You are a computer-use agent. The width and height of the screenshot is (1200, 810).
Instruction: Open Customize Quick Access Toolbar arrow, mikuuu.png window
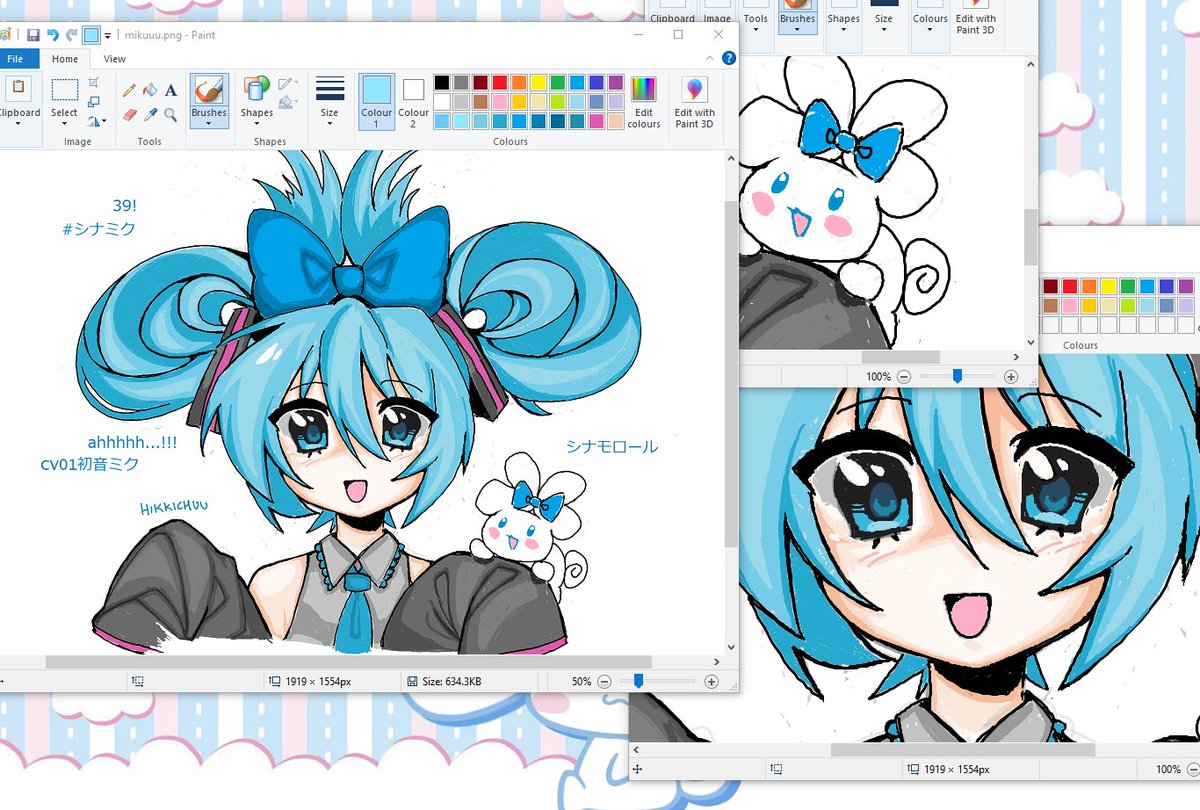(107, 36)
